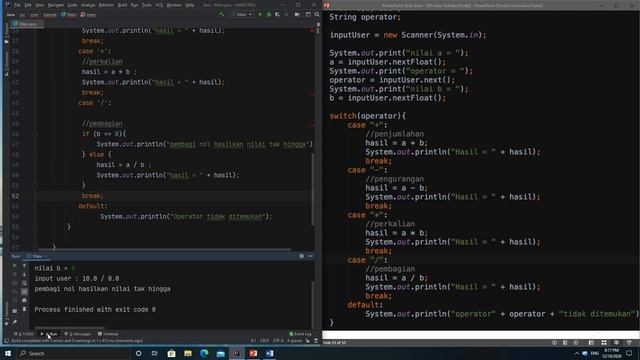640x360 pixels.
Task: Open the Event Log button
Action: [300, 334]
